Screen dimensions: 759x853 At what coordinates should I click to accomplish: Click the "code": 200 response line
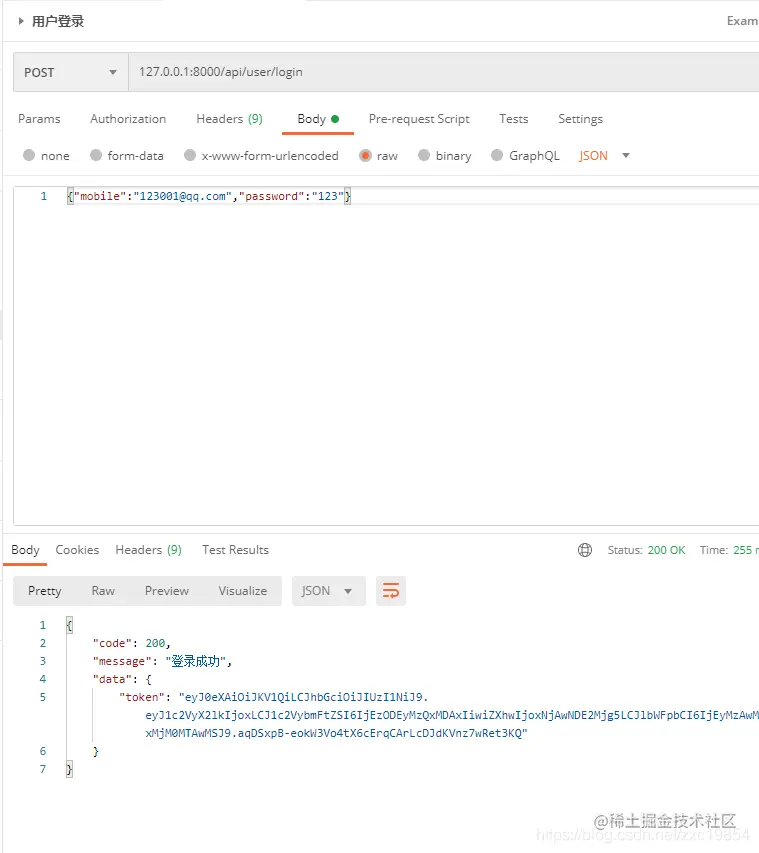click(132, 643)
